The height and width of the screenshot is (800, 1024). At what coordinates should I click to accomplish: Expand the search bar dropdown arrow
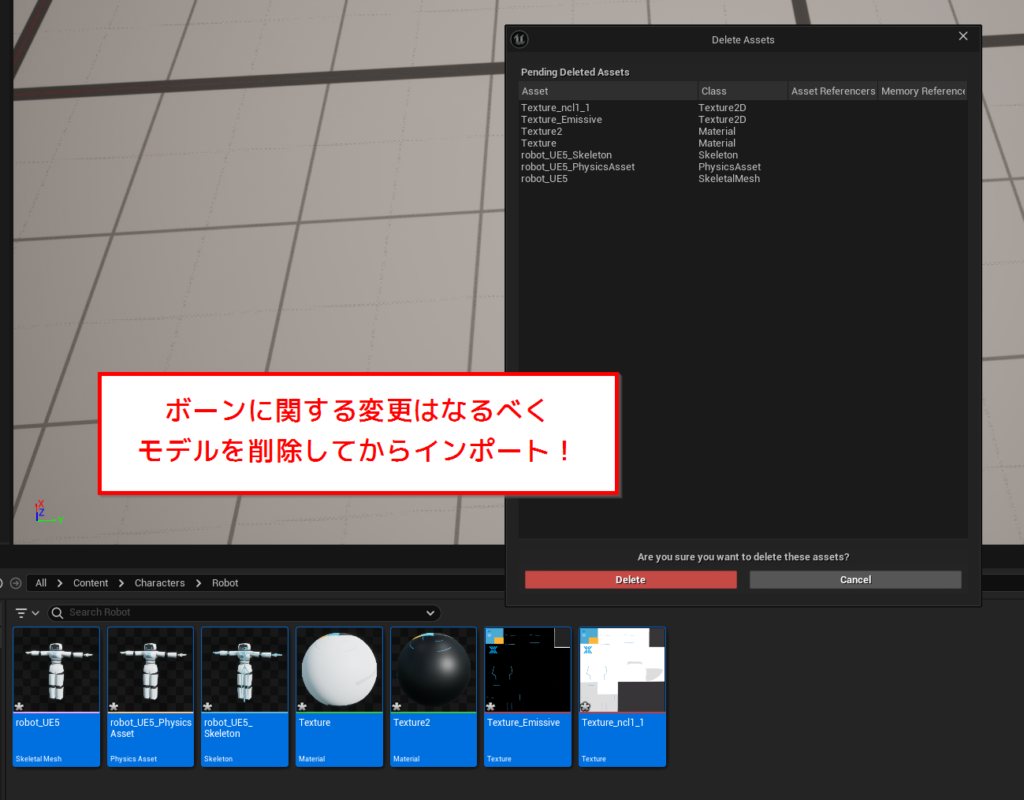pos(430,613)
